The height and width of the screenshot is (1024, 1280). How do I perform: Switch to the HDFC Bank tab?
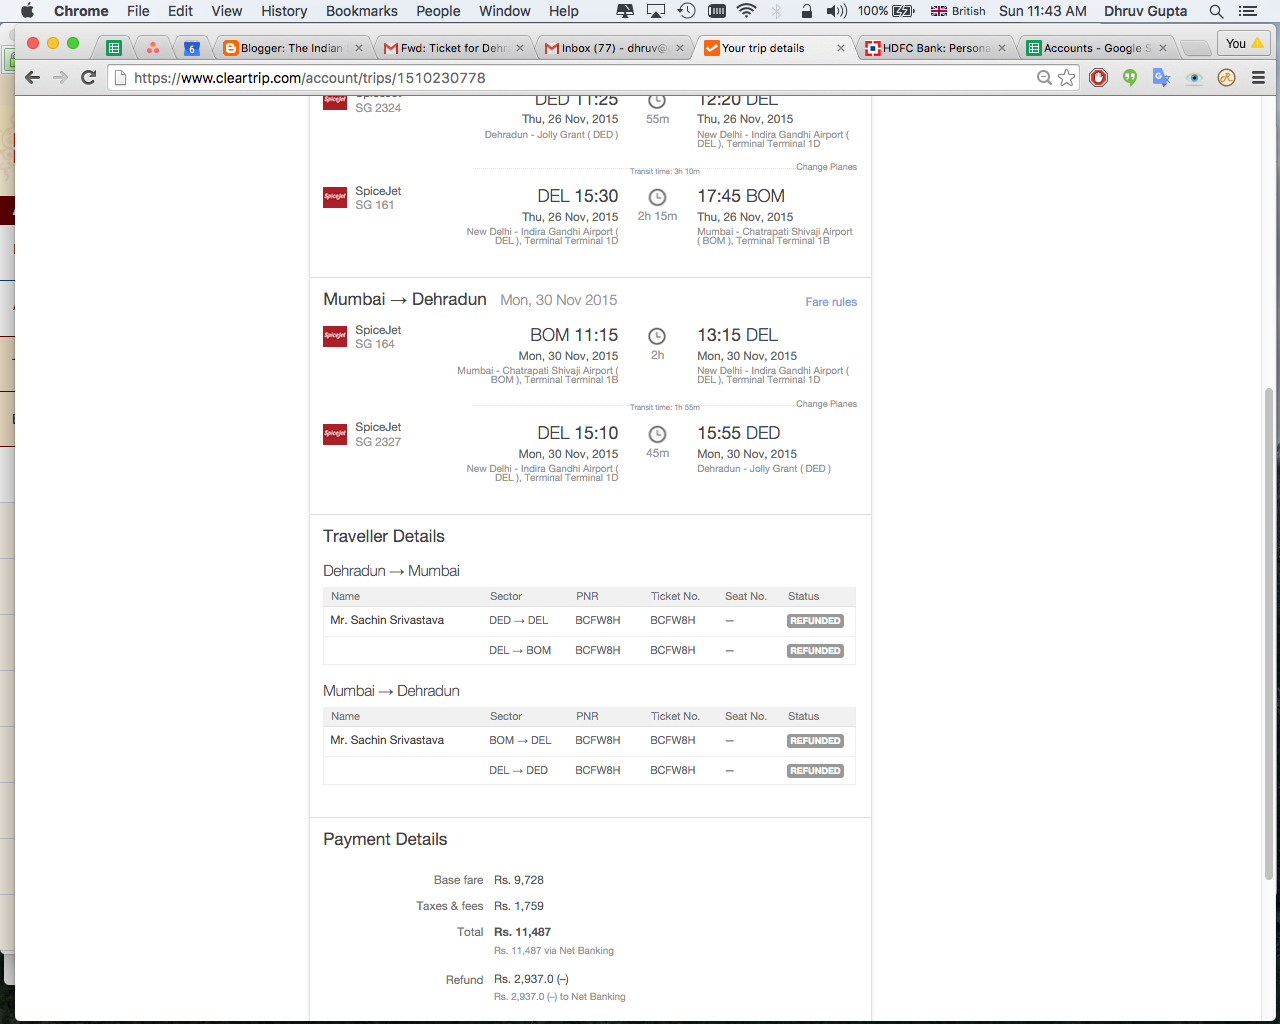[x=935, y=48]
